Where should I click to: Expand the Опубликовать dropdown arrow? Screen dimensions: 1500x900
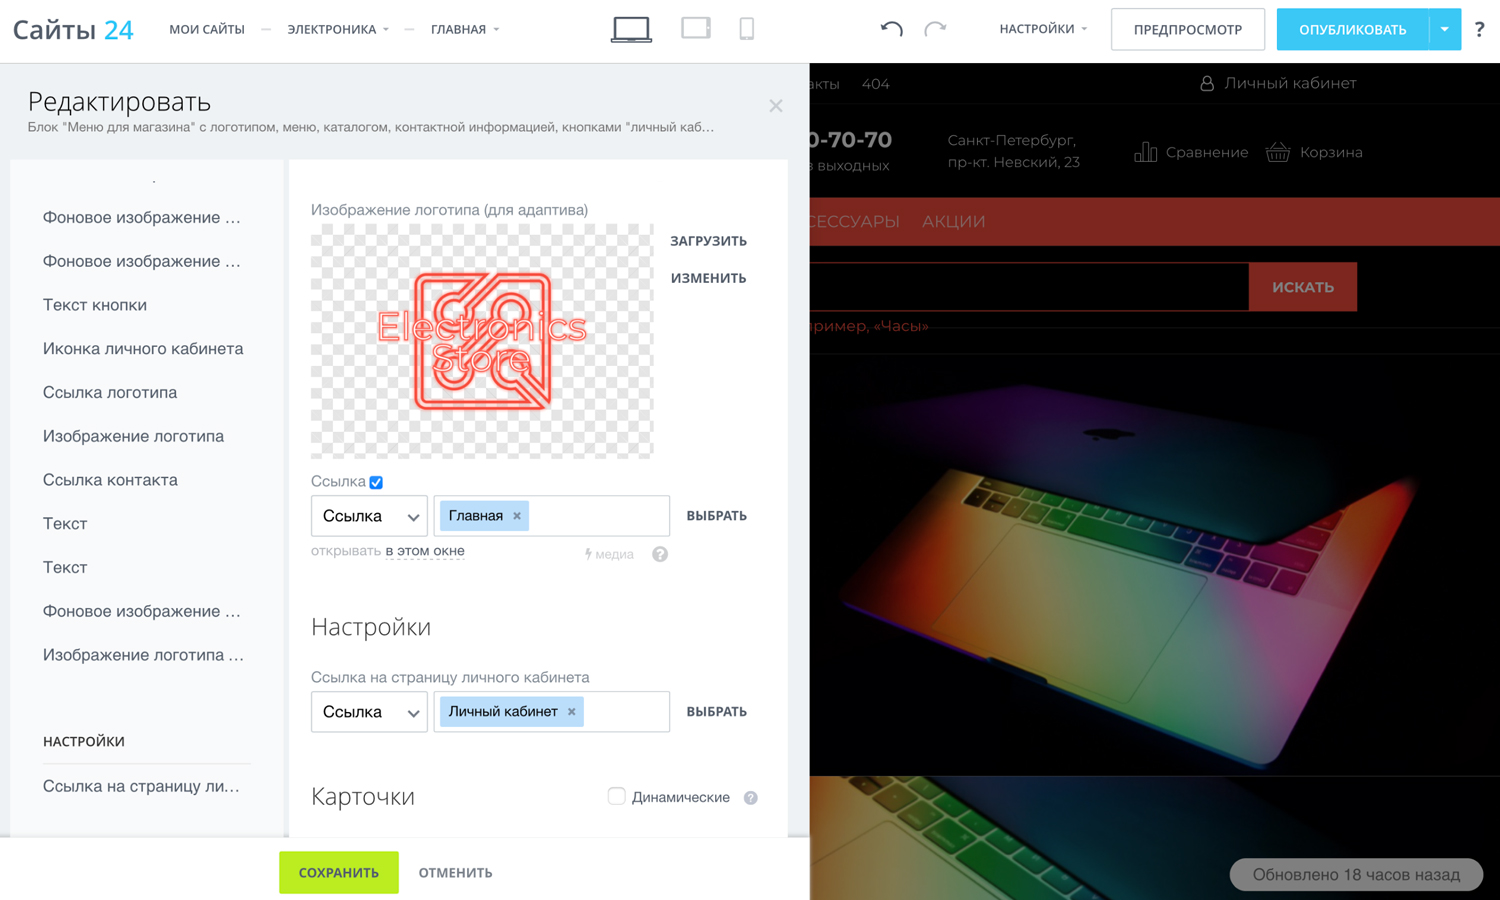(x=1445, y=29)
